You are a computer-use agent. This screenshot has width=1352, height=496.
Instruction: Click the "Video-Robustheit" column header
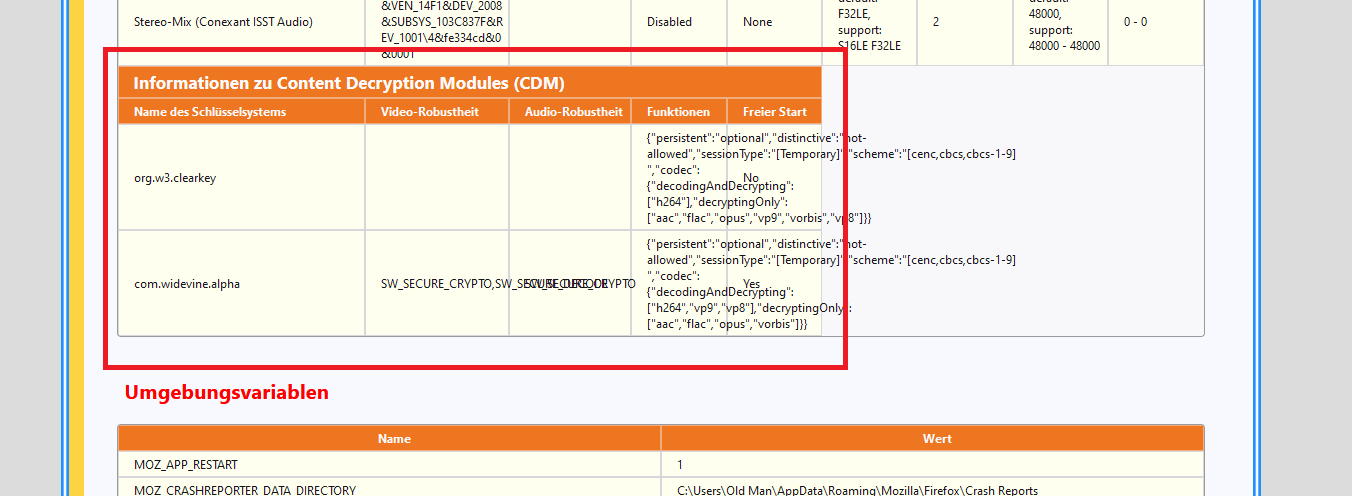click(430, 112)
